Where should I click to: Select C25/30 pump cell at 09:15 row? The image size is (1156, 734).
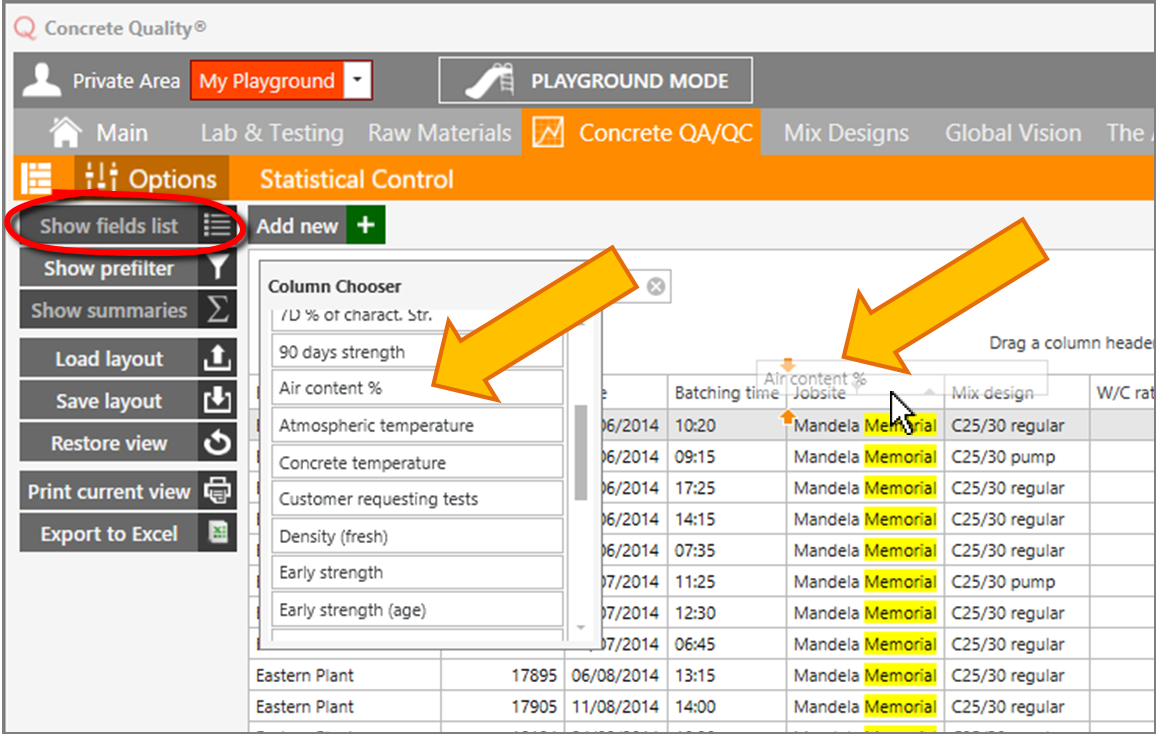tap(1017, 456)
